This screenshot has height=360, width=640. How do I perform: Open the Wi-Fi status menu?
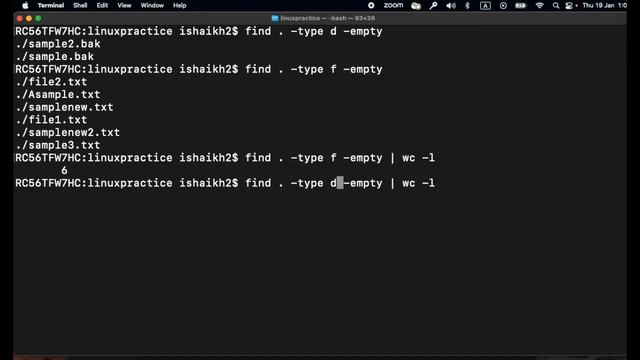[x=539, y=5]
